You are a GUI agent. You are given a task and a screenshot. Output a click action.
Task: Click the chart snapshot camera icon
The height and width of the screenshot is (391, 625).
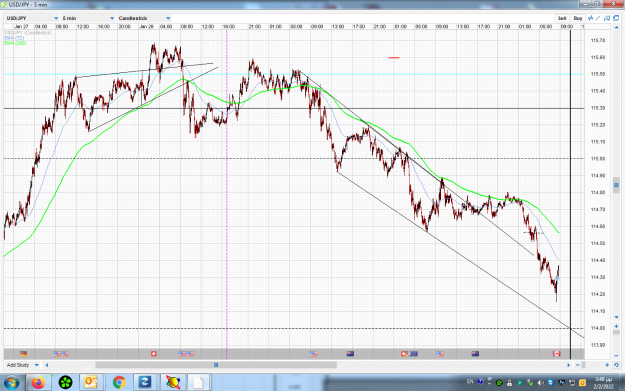click(x=607, y=18)
